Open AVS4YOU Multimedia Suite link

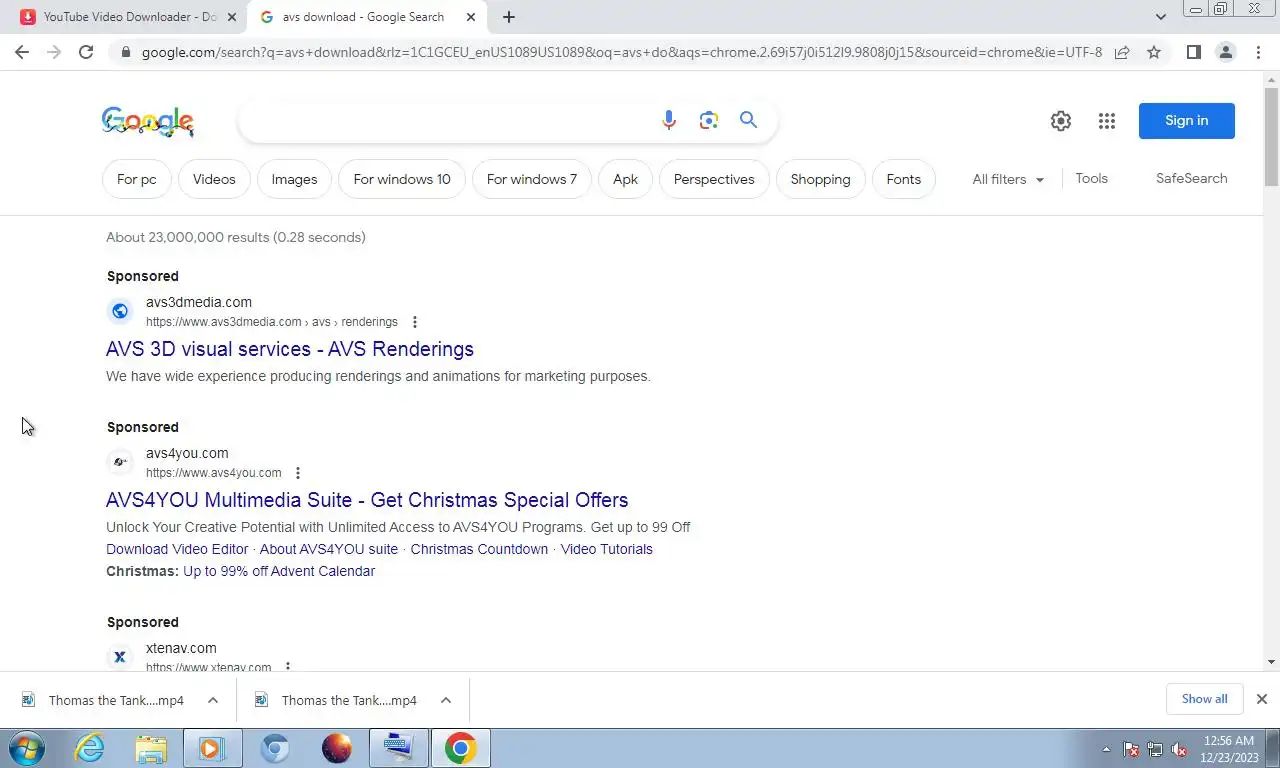coord(367,500)
